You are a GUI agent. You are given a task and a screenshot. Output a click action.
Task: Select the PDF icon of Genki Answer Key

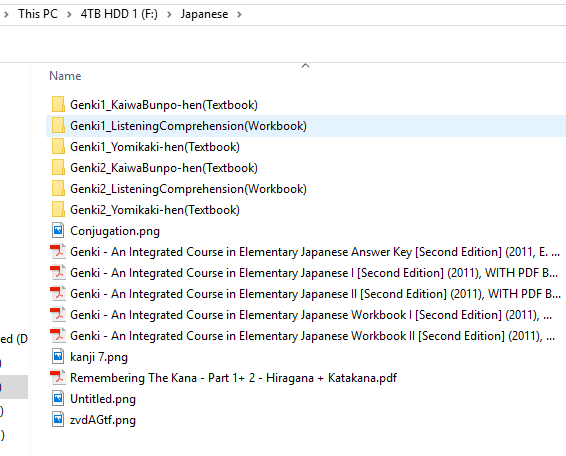[x=58, y=252]
